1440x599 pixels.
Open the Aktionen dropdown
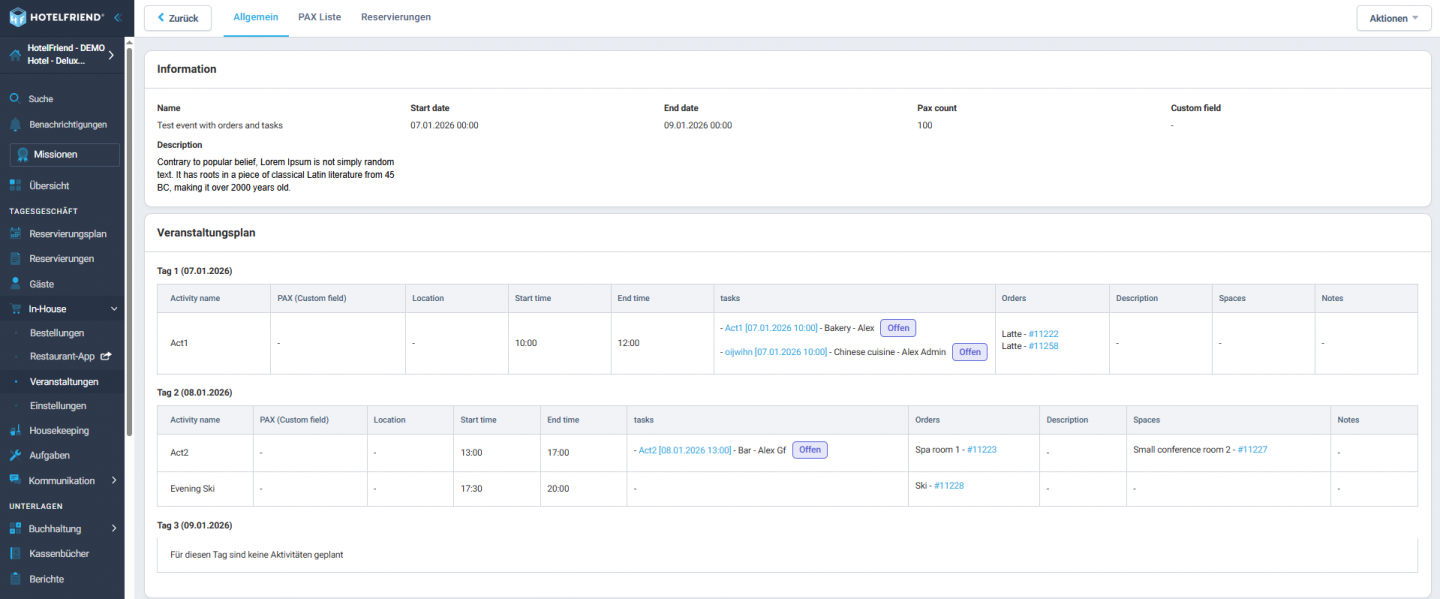pyautogui.click(x=1393, y=18)
